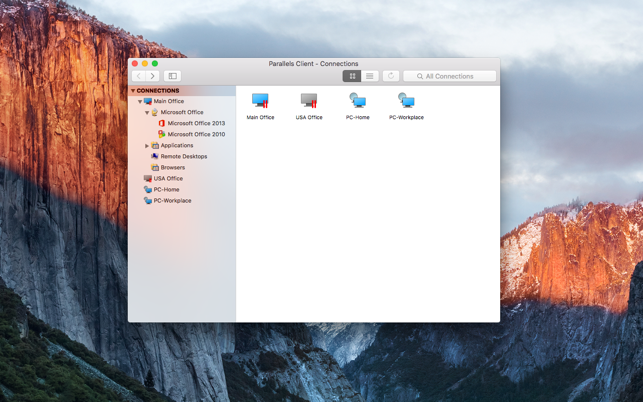This screenshot has width=643, height=402.
Task: Open the USA Office connection icon in grid
Action: 309,101
